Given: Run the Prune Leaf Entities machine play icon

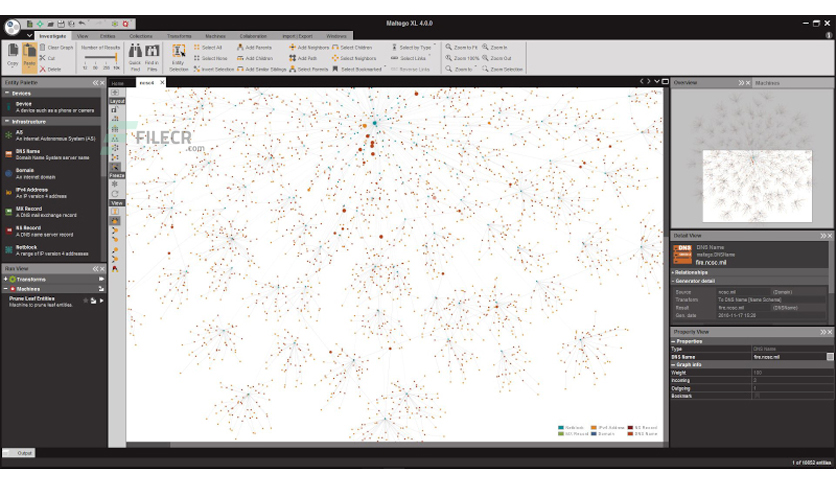Looking at the screenshot, I should [101, 301].
